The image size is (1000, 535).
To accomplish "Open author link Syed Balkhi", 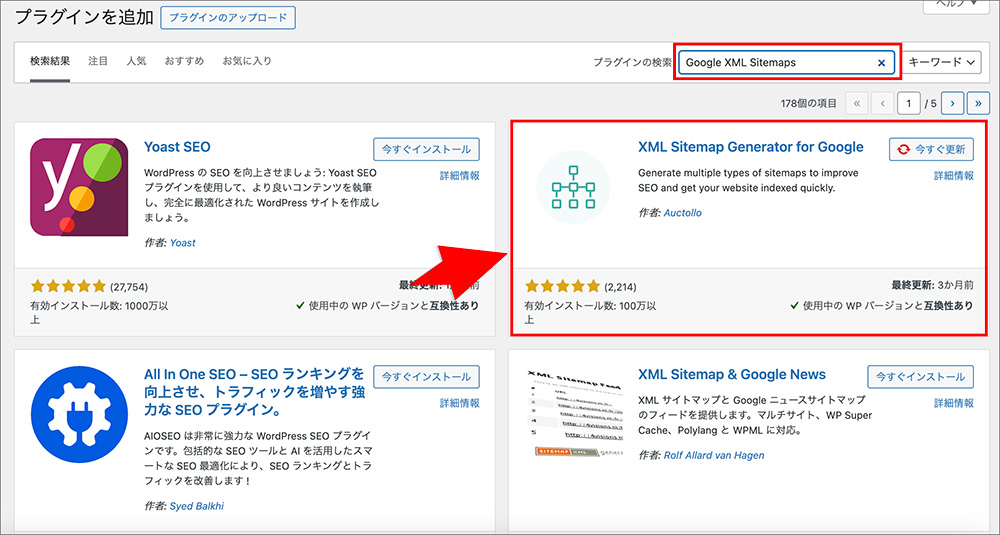I will (x=196, y=506).
